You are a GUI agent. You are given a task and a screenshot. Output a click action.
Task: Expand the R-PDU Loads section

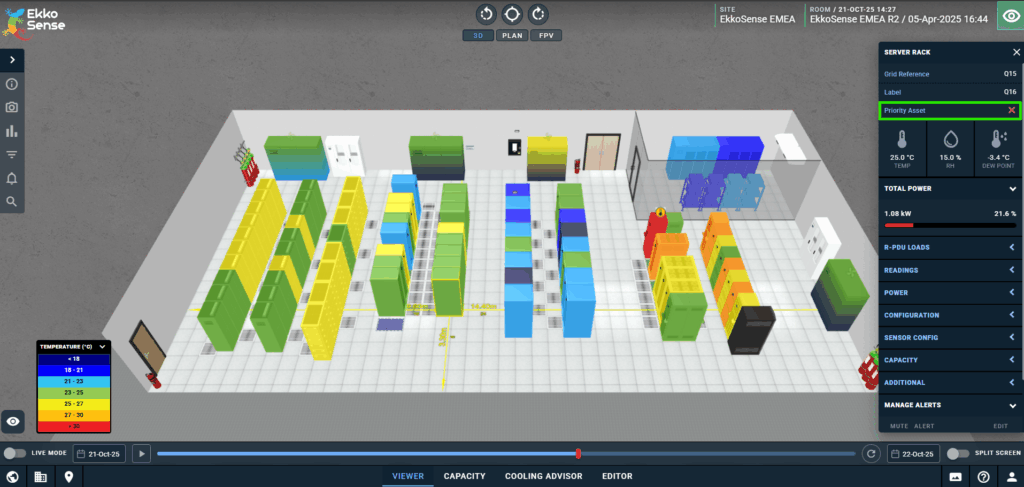(950, 247)
